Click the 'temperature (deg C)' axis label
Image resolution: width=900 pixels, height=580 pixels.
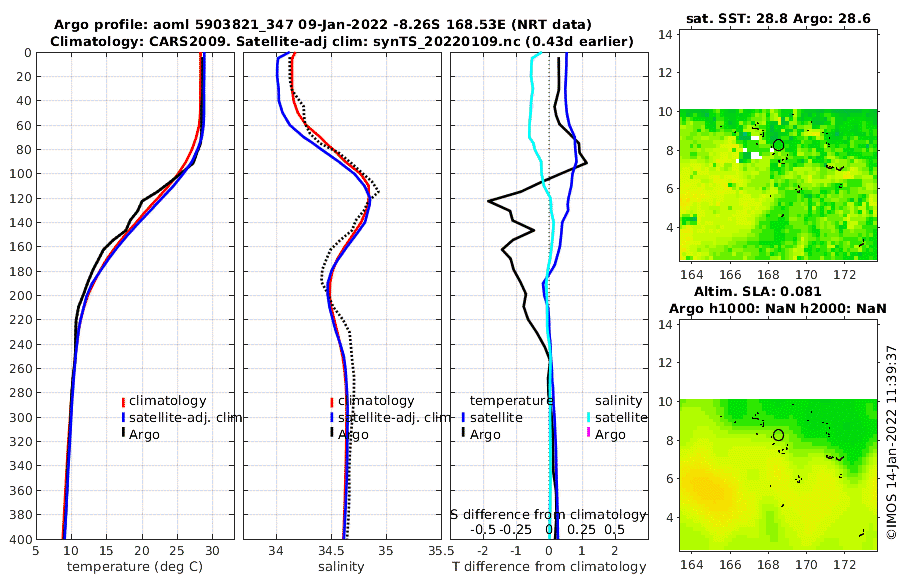[135, 567]
